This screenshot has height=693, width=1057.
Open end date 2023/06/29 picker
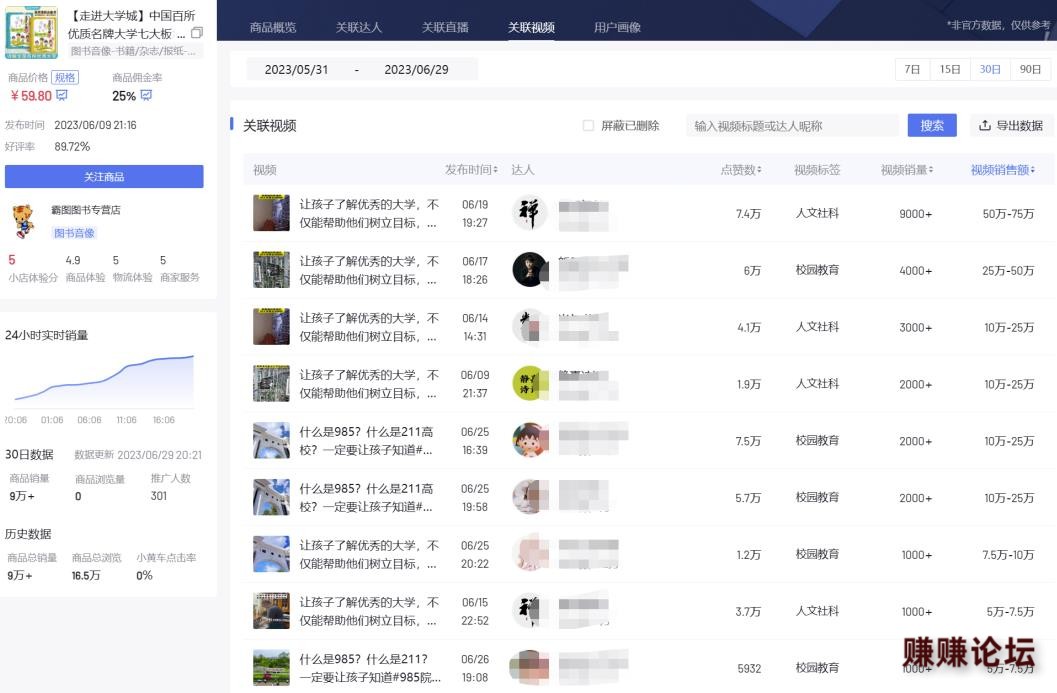tap(416, 69)
